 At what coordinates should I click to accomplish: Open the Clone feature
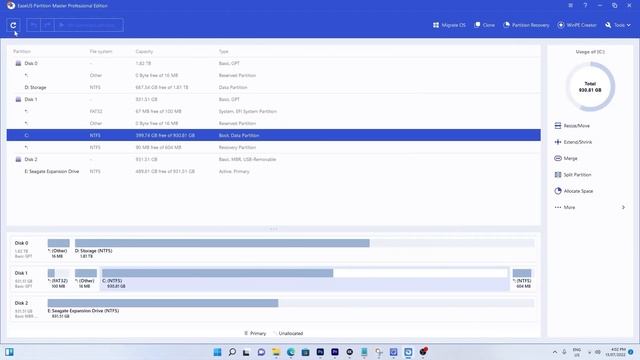click(484, 25)
